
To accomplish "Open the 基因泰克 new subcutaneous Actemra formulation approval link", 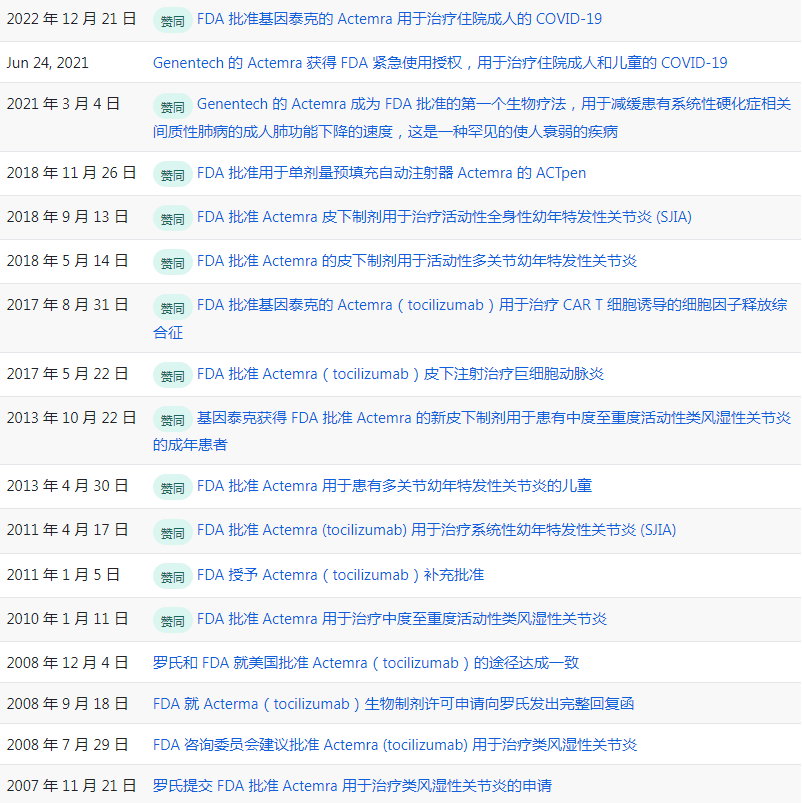I will click(472, 431).
